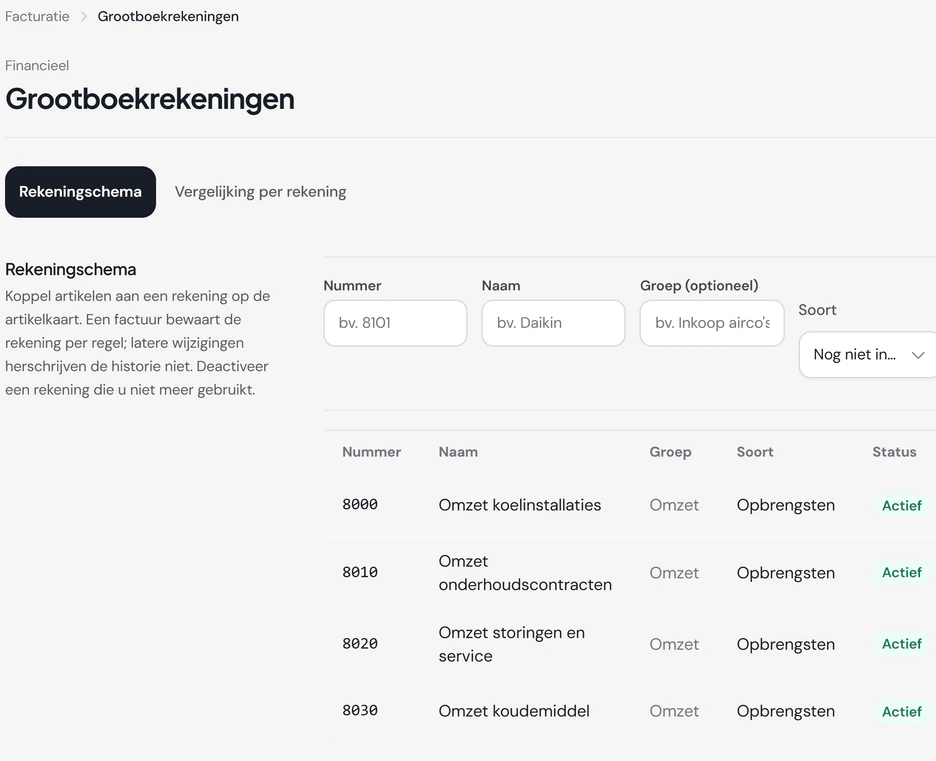Open the Facturatie breadcrumb link
936x761 pixels.
[37, 16]
